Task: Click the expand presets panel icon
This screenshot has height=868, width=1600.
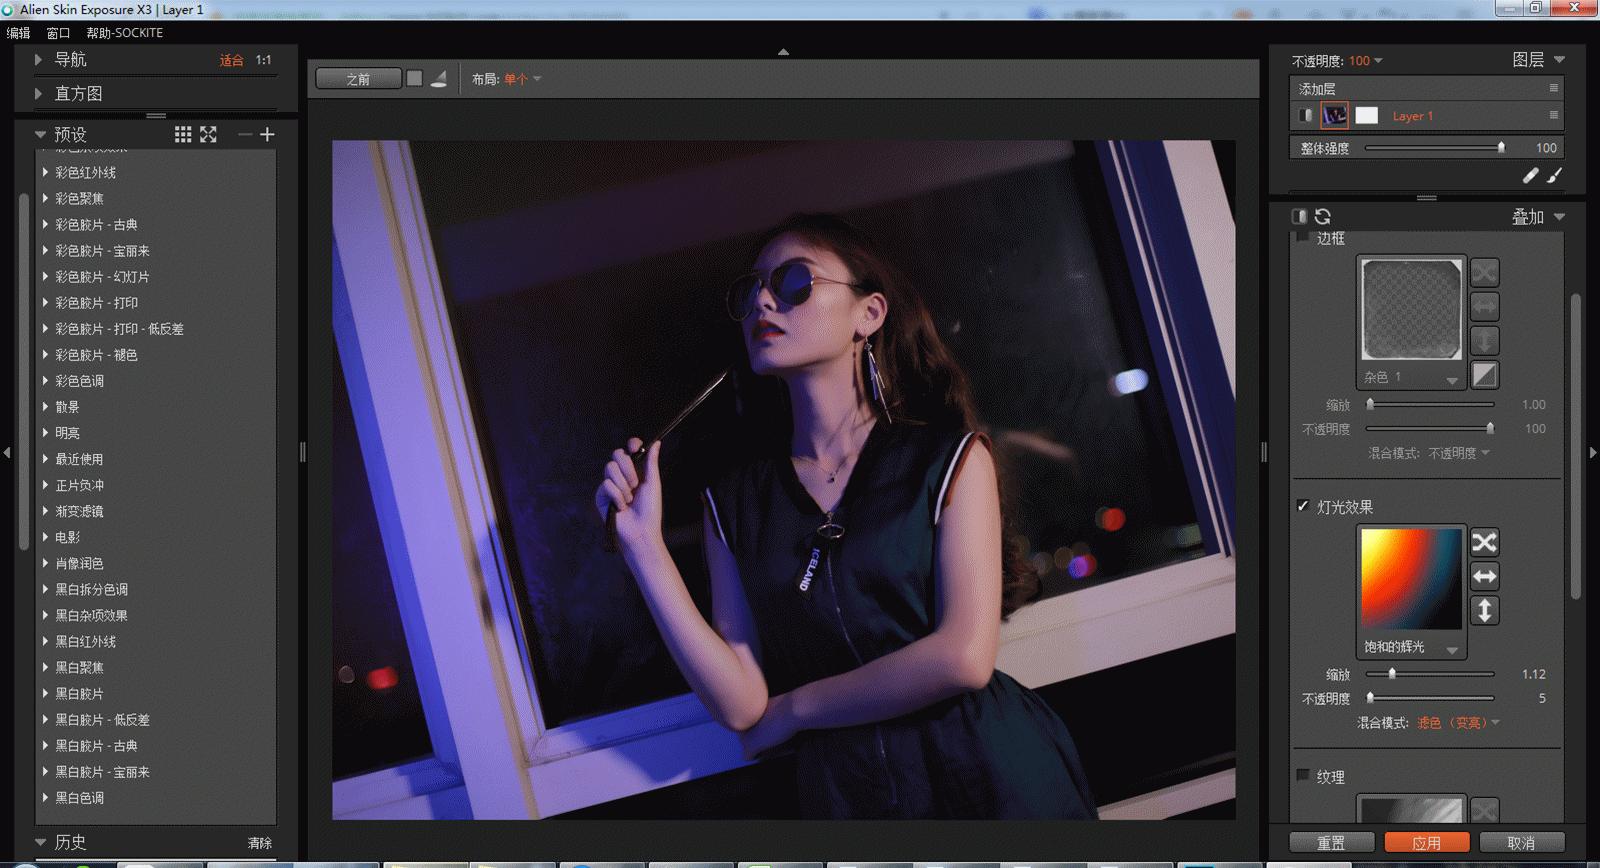Action: (x=208, y=135)
